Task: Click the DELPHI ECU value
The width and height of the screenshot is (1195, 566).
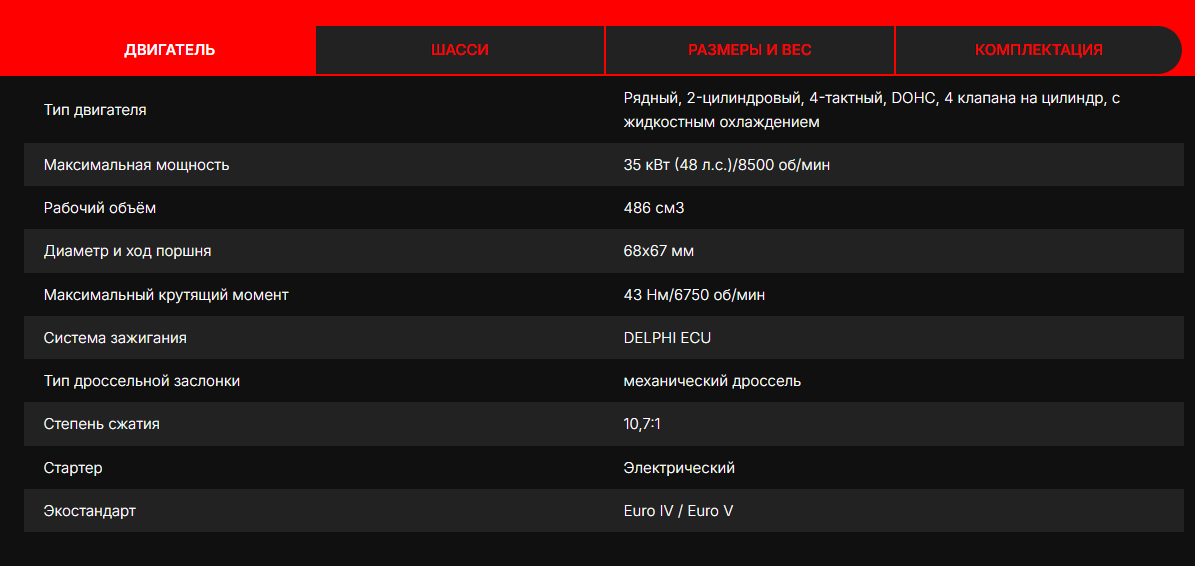Action: point(667,338)
